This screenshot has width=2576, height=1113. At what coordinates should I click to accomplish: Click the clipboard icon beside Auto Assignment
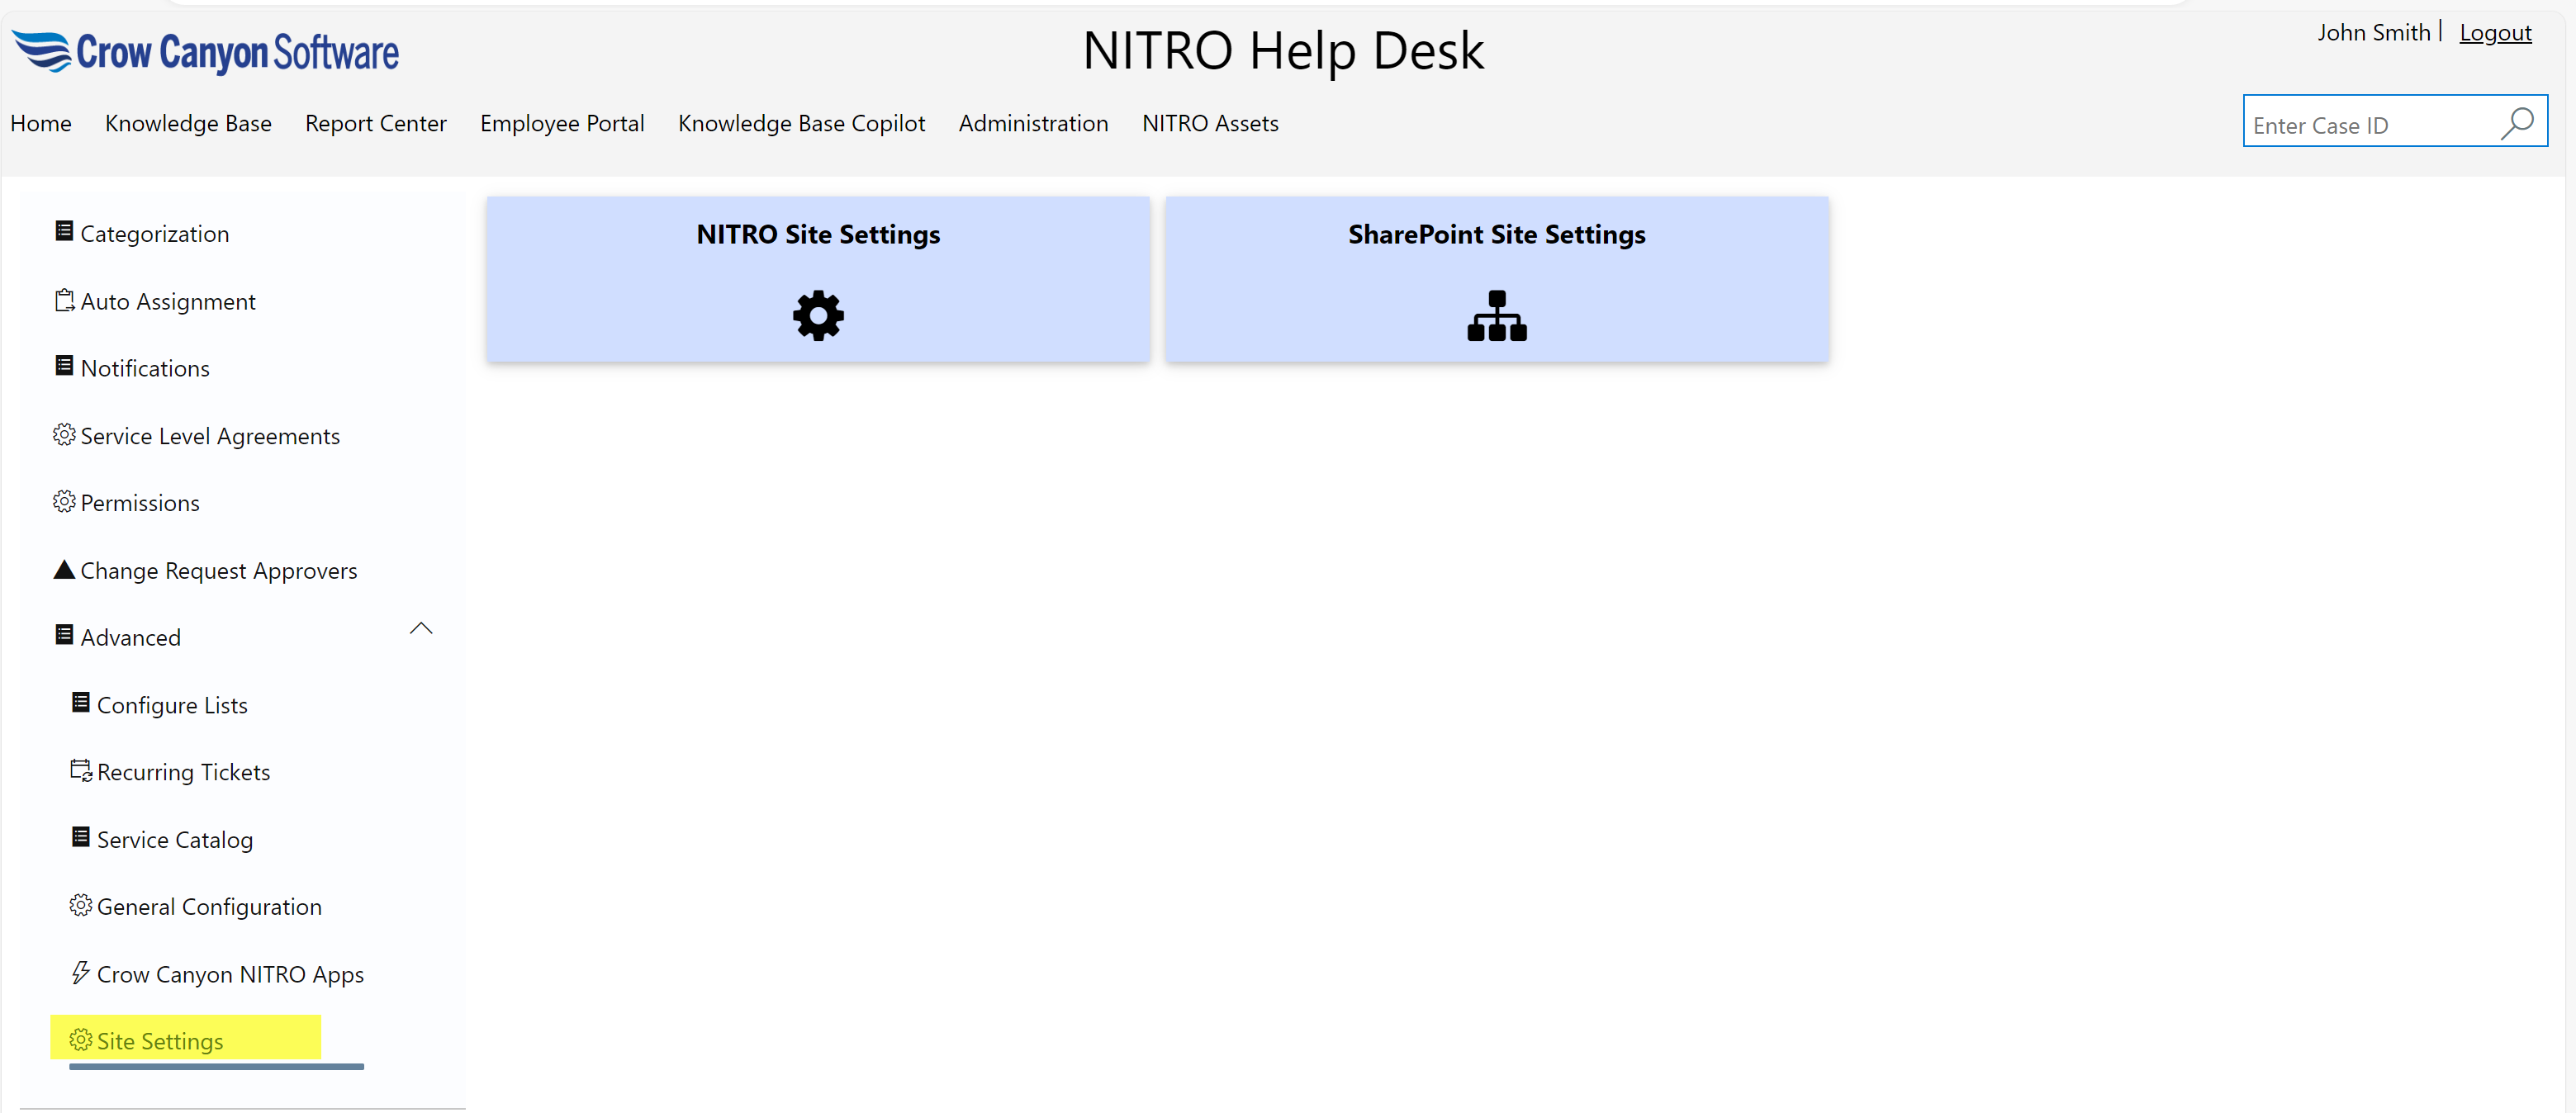(64, 300)
